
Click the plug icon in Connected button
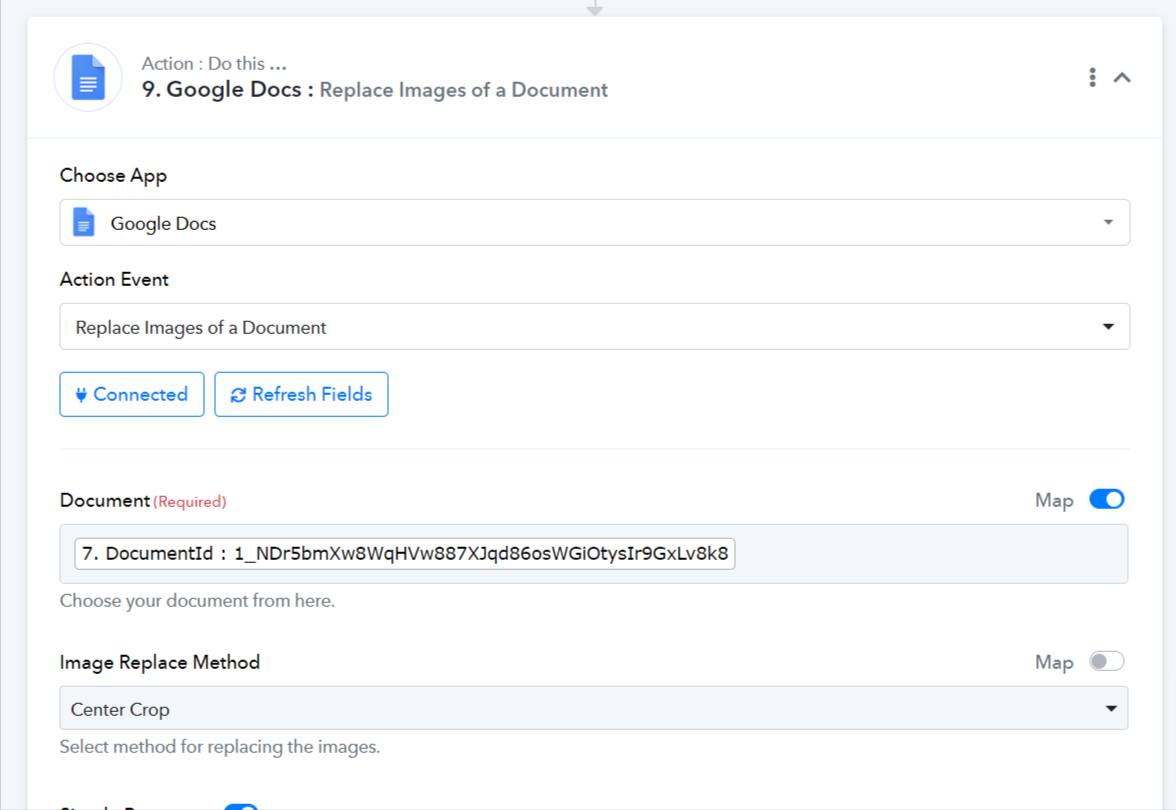(81, 394)
